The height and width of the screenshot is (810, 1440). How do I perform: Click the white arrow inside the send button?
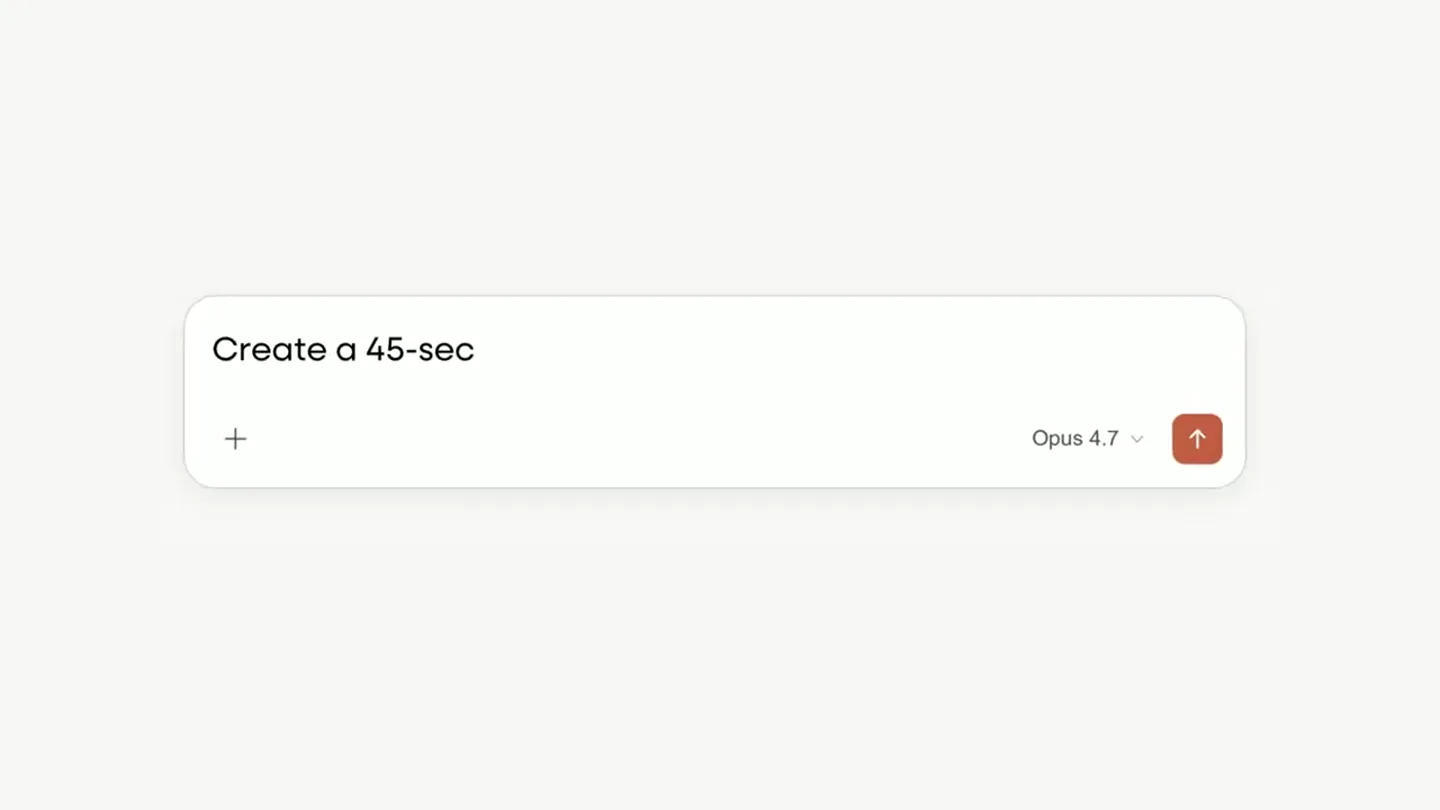[1197, 439]
